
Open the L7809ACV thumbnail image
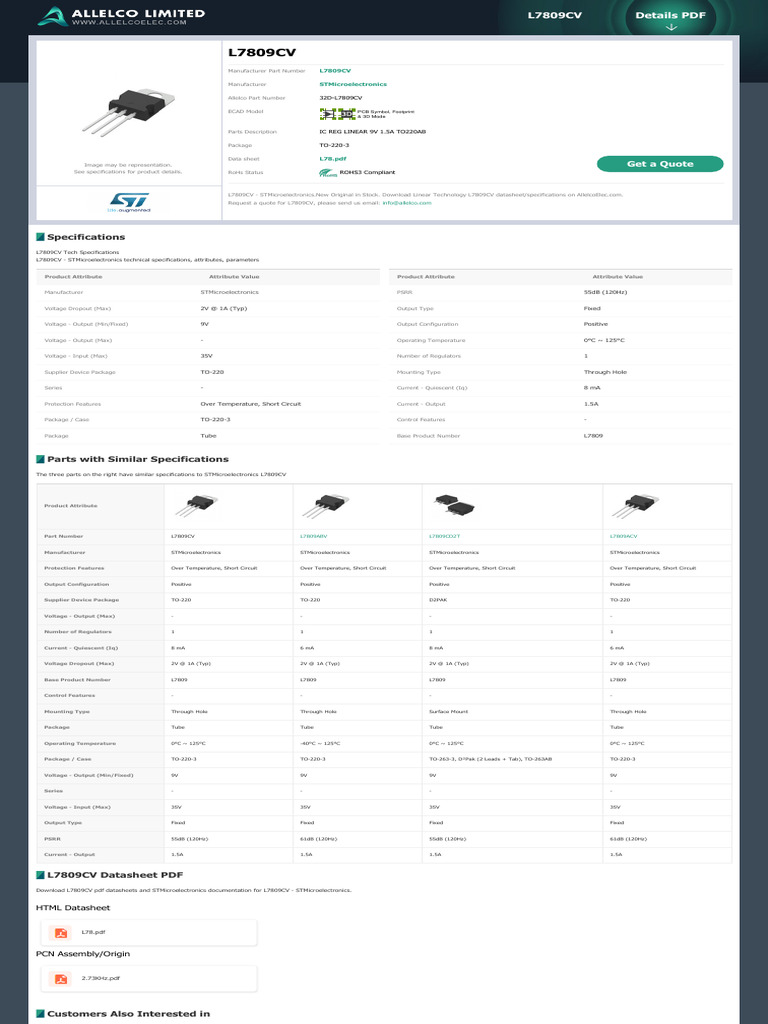635,506
